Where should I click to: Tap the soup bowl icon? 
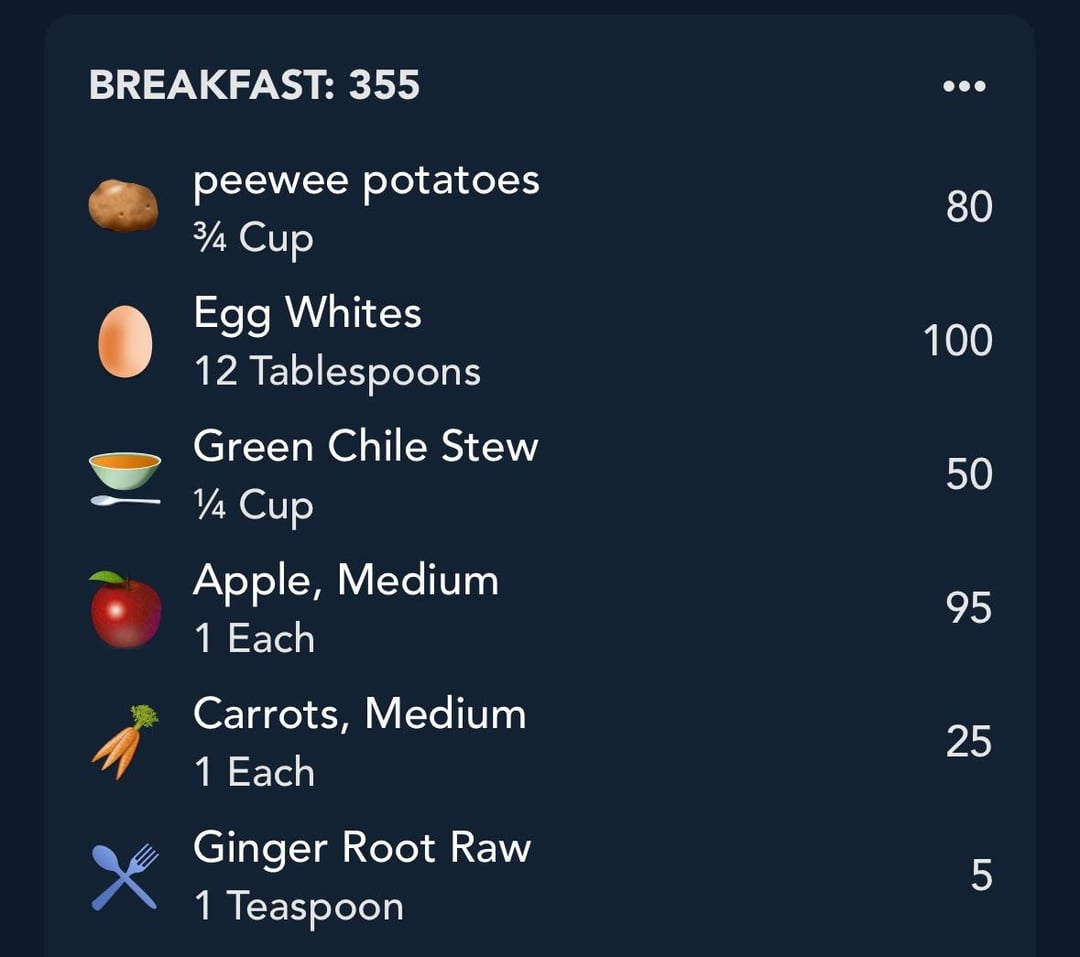pos(125,478)
